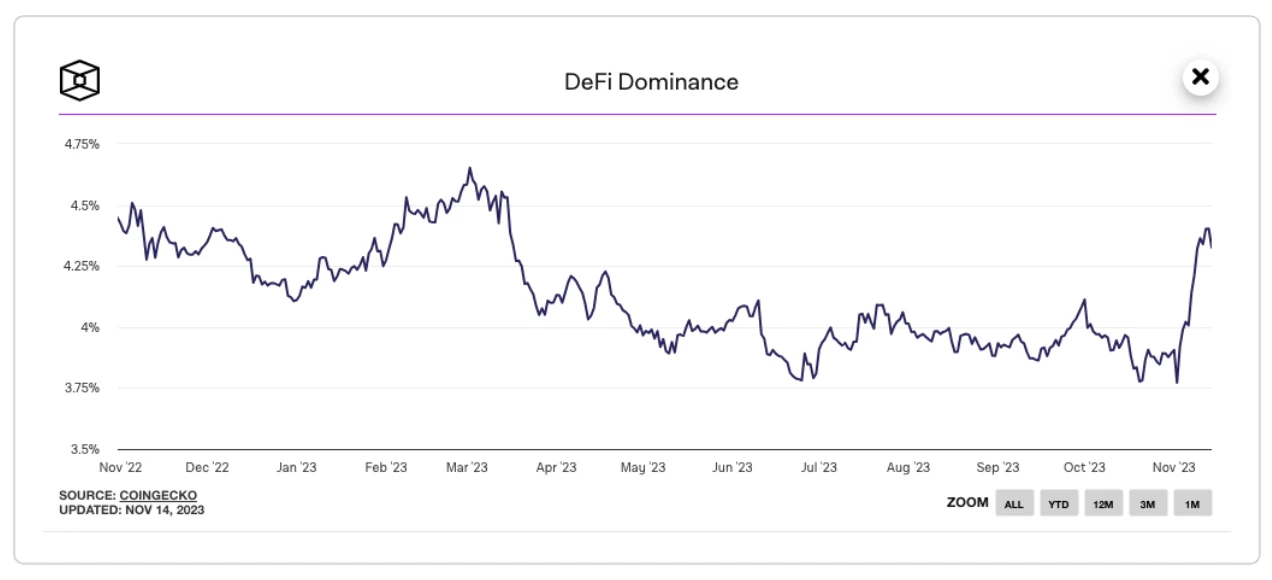Click the Oct '23 x-axis label
The image size is (1272, 580).
click(x=1084, y=467)
